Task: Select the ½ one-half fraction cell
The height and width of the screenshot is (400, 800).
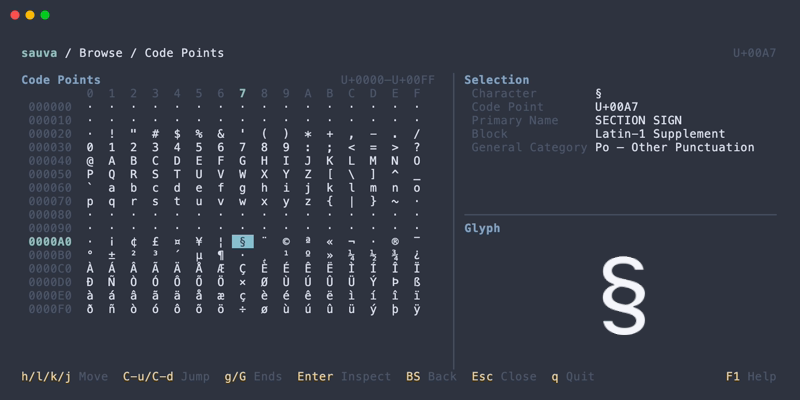Action: pyautogui.click(x=373, y=255)
